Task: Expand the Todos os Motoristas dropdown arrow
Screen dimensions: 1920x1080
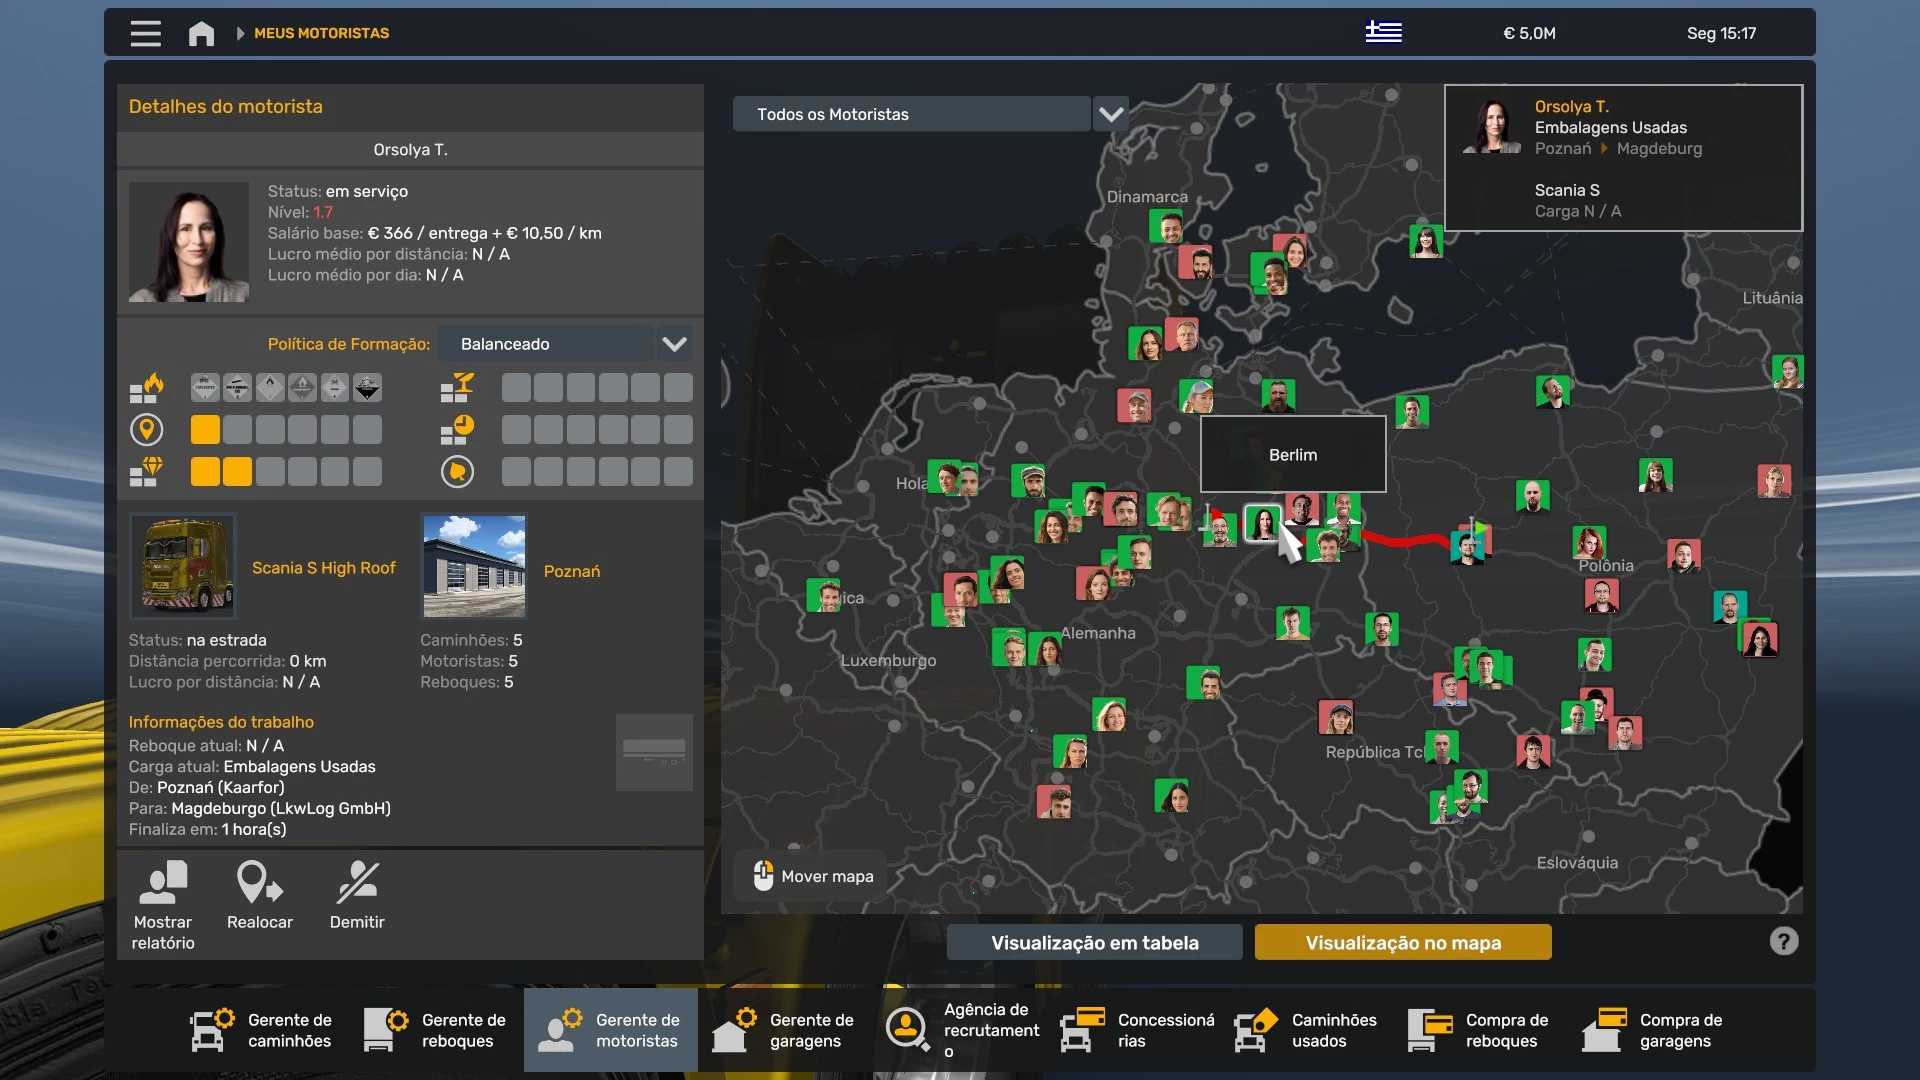Action: (1110, 114)
